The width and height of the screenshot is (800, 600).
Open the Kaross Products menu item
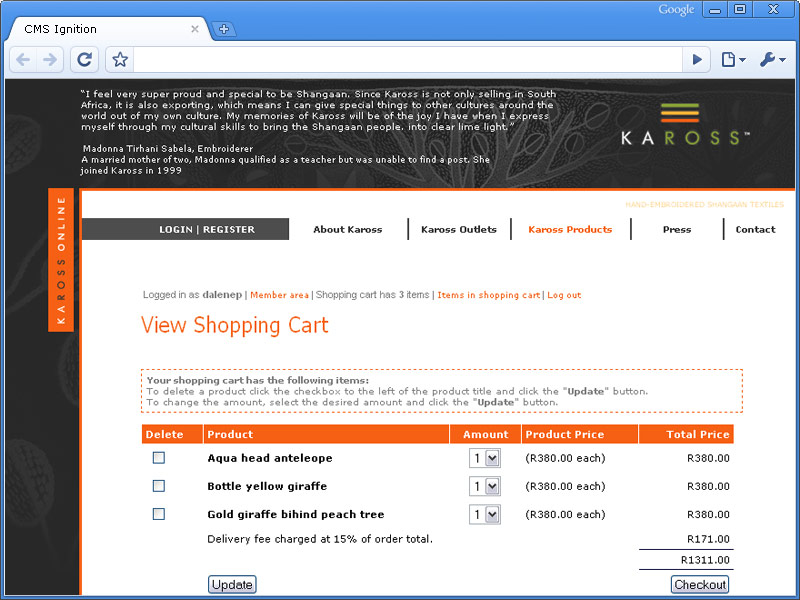point(570,230)
